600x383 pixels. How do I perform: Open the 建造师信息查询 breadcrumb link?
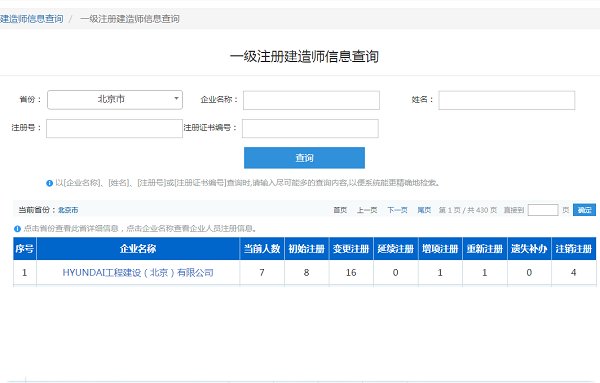[x=32, y=19]
